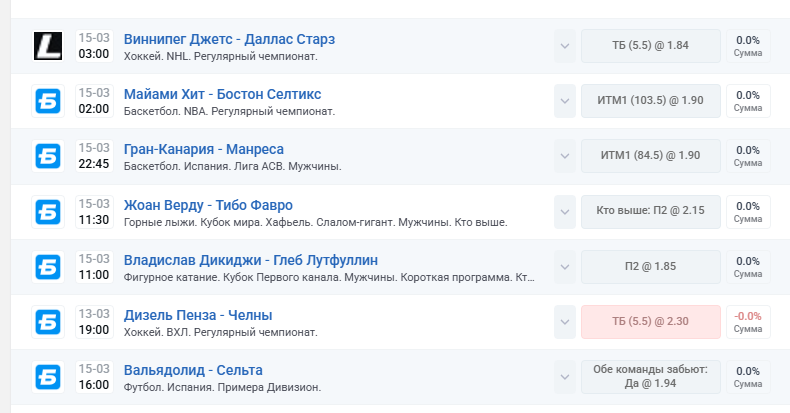Choose Обе команды забьют: Да @ 1.94
The image size is (790, 413).
pyautogui.click(x=650, y=376)
